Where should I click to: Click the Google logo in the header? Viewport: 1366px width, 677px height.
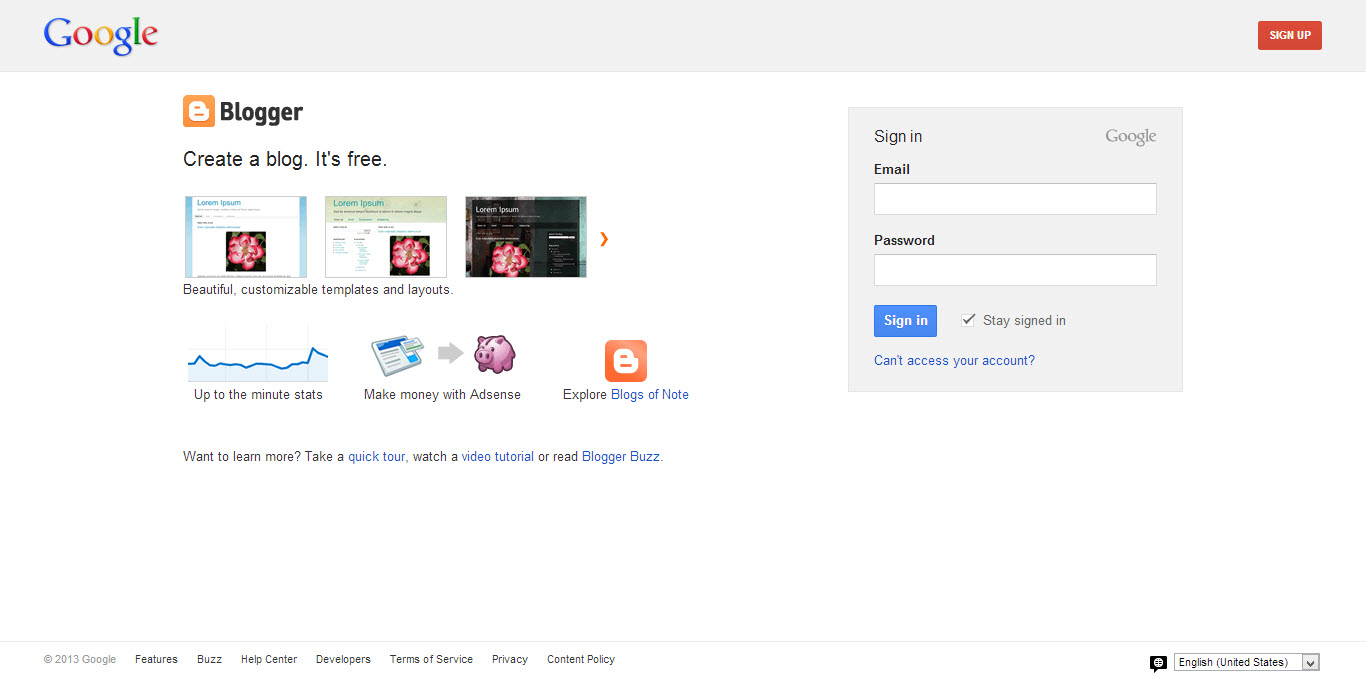click(101, 36)
